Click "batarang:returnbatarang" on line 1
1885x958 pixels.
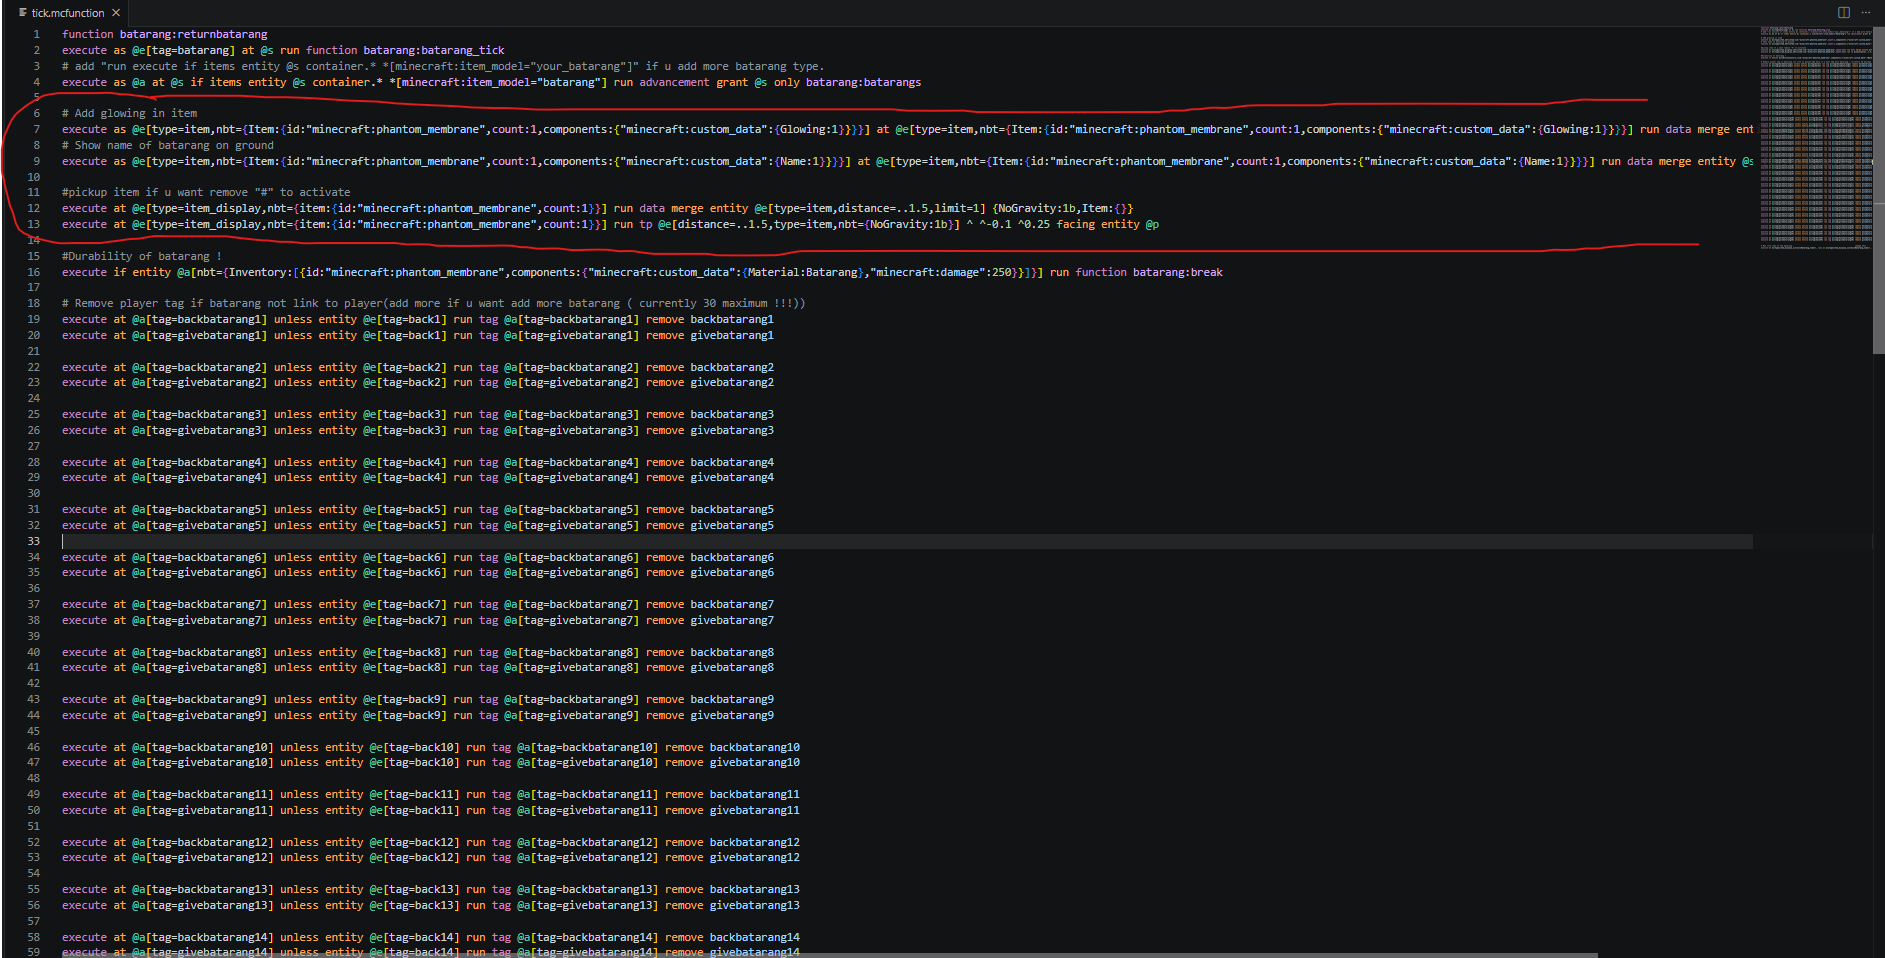pyautogui.click(x=193, y=34)
